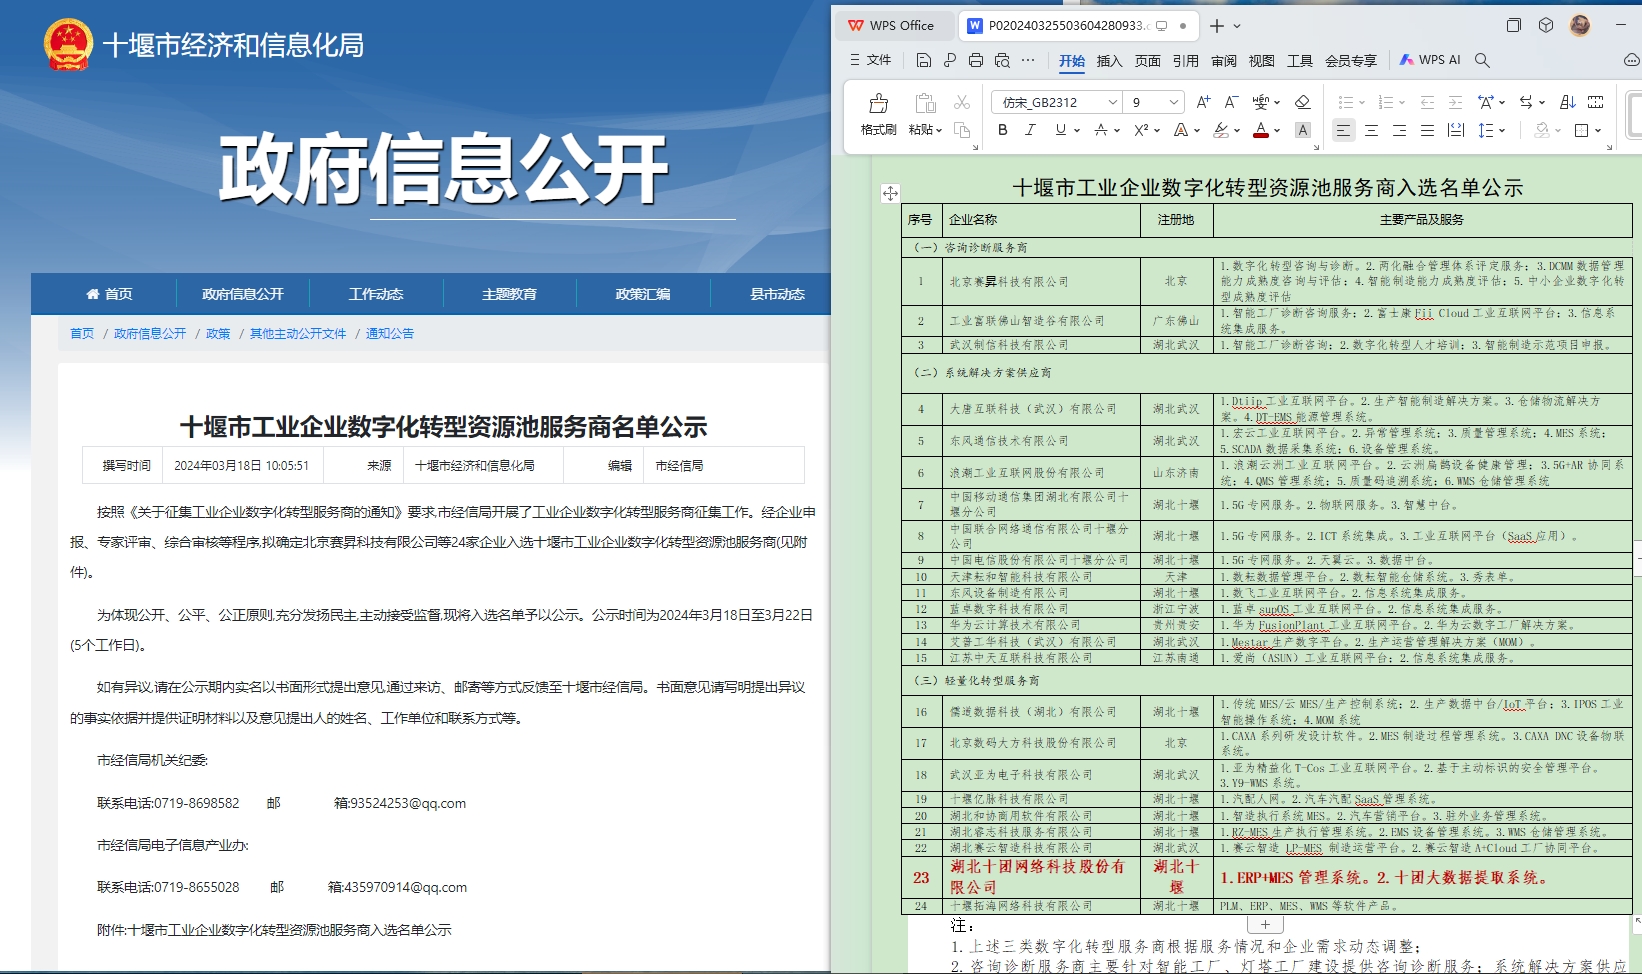Screen dimensions: 1642x974
Task: Open Print Preview from the quick toolbar
Action: click(x=1002, y=60)
